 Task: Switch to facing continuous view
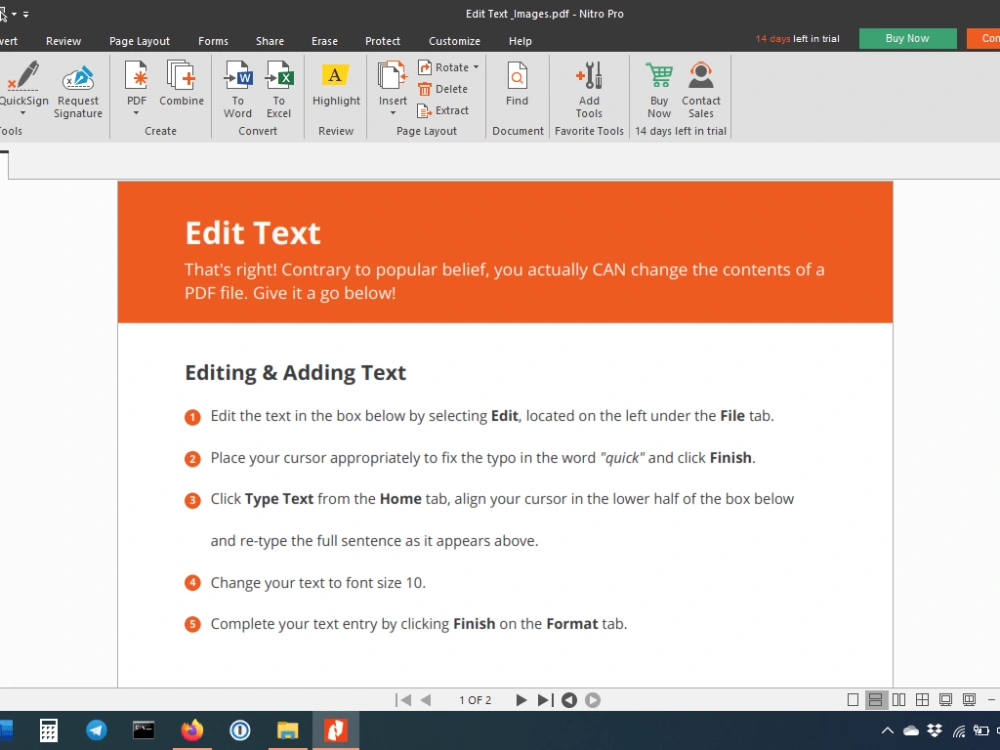tap(922, 700)
